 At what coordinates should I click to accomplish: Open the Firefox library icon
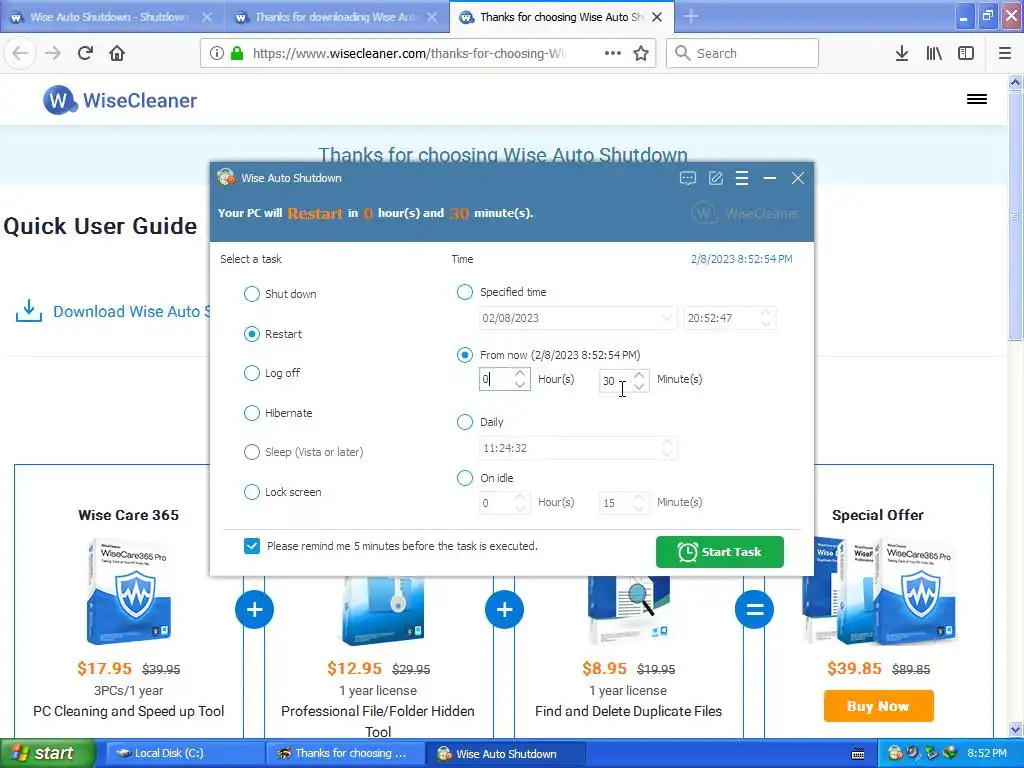click(934, 54)
